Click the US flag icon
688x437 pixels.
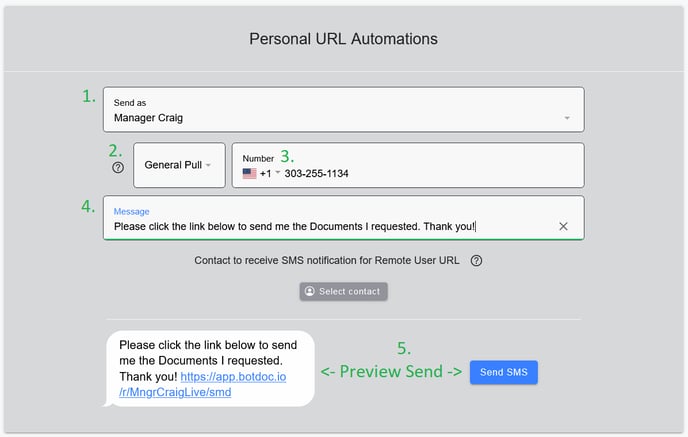249,174
